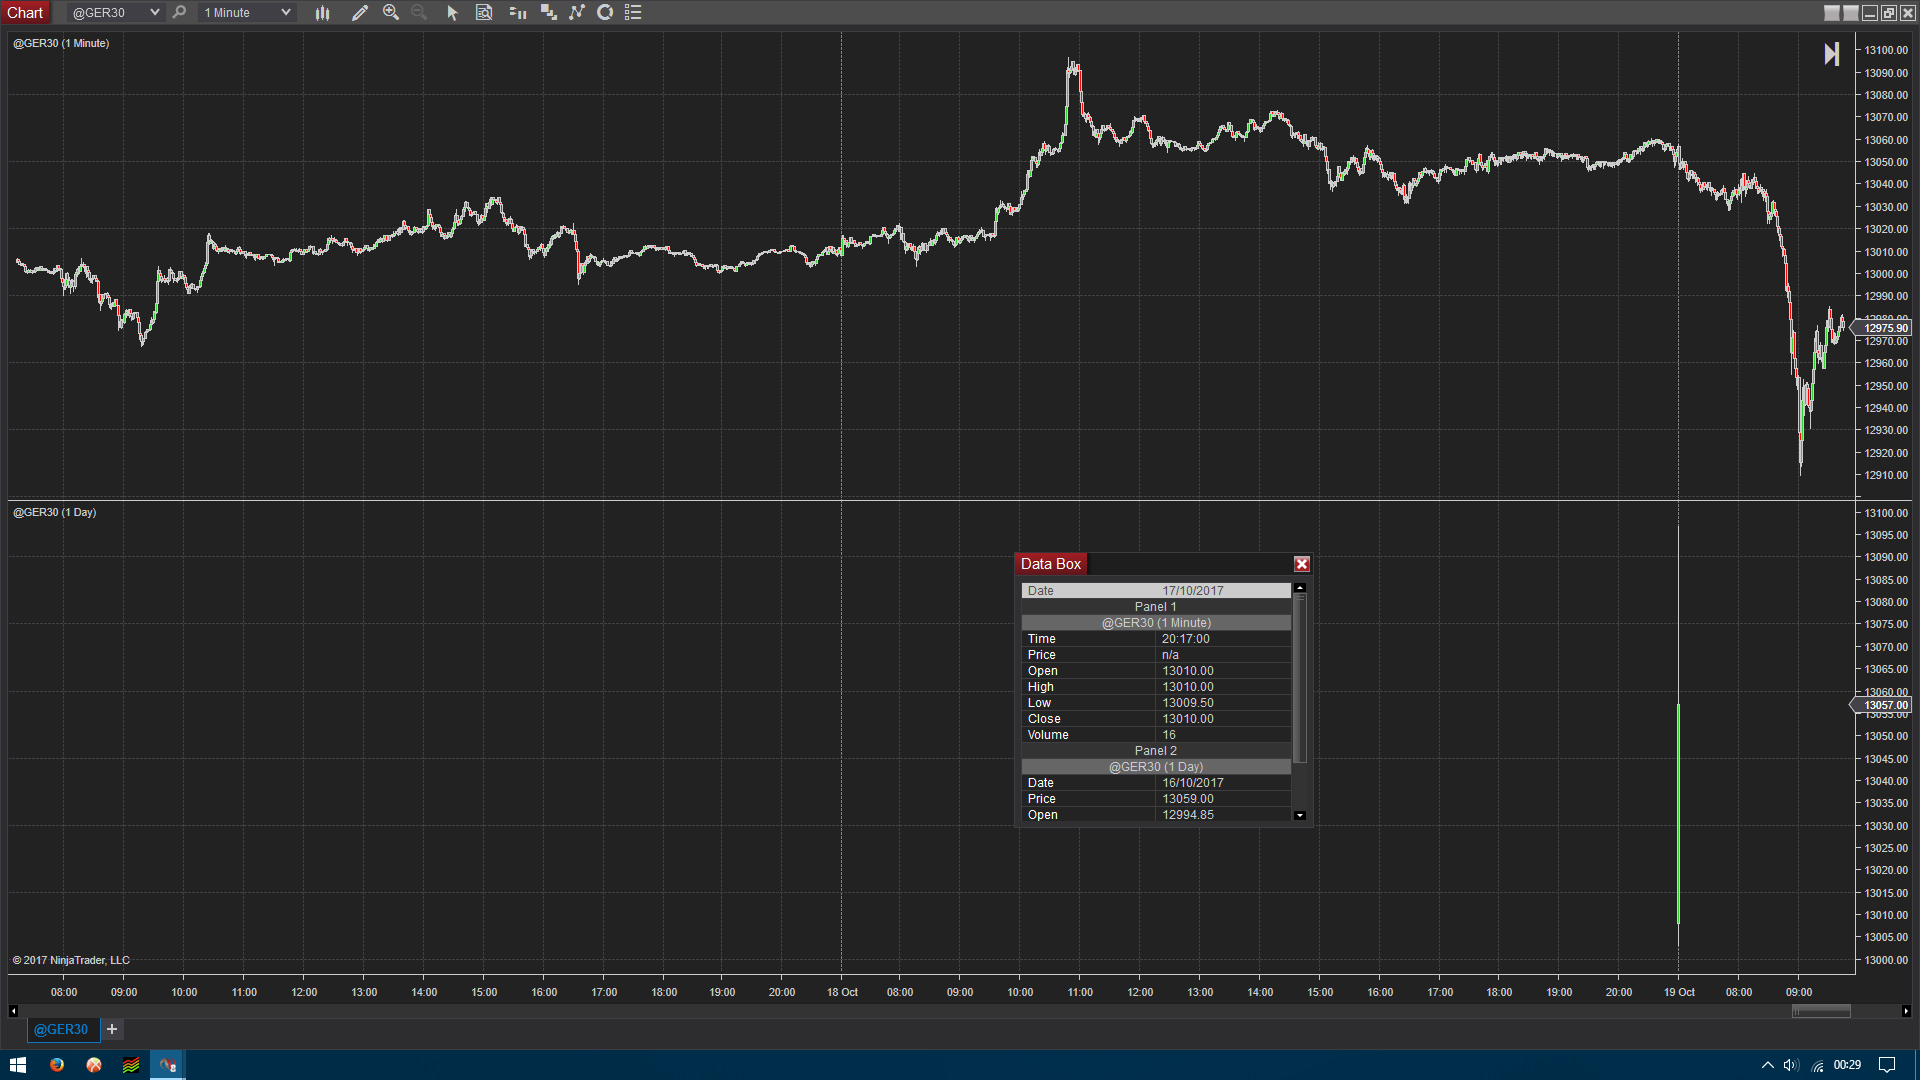The height and width of the screenshot is (1080, 1920).
Task: Click the Chart menu label
Action: click(x=25, y=13)
